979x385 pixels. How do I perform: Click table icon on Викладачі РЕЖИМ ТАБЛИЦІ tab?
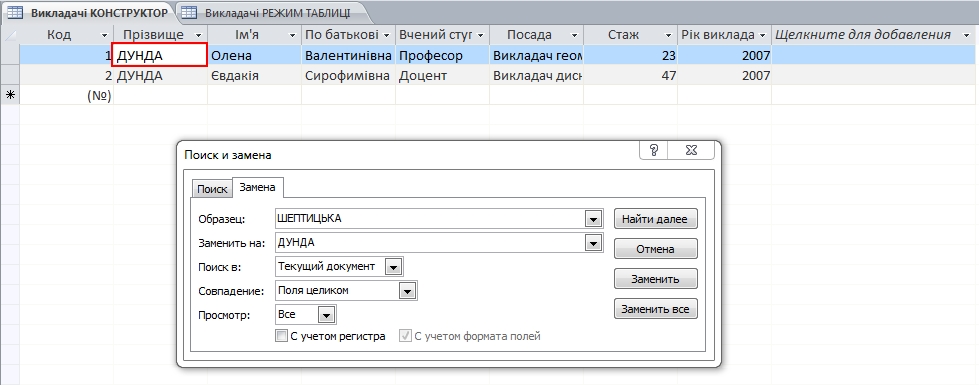pyautogui.click(x=189, y=12)
